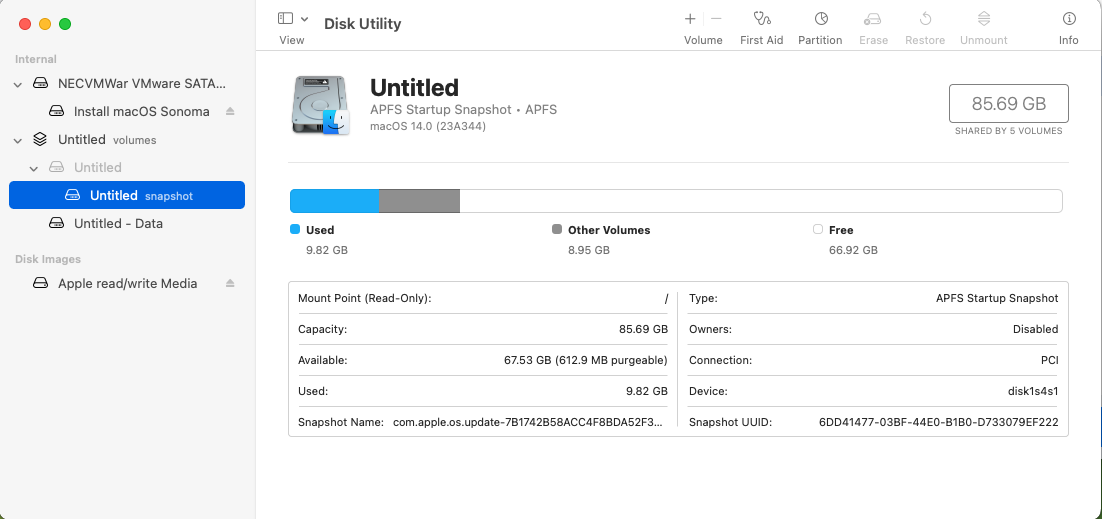Click the Untitled - Data drive icon

[57, 224]
